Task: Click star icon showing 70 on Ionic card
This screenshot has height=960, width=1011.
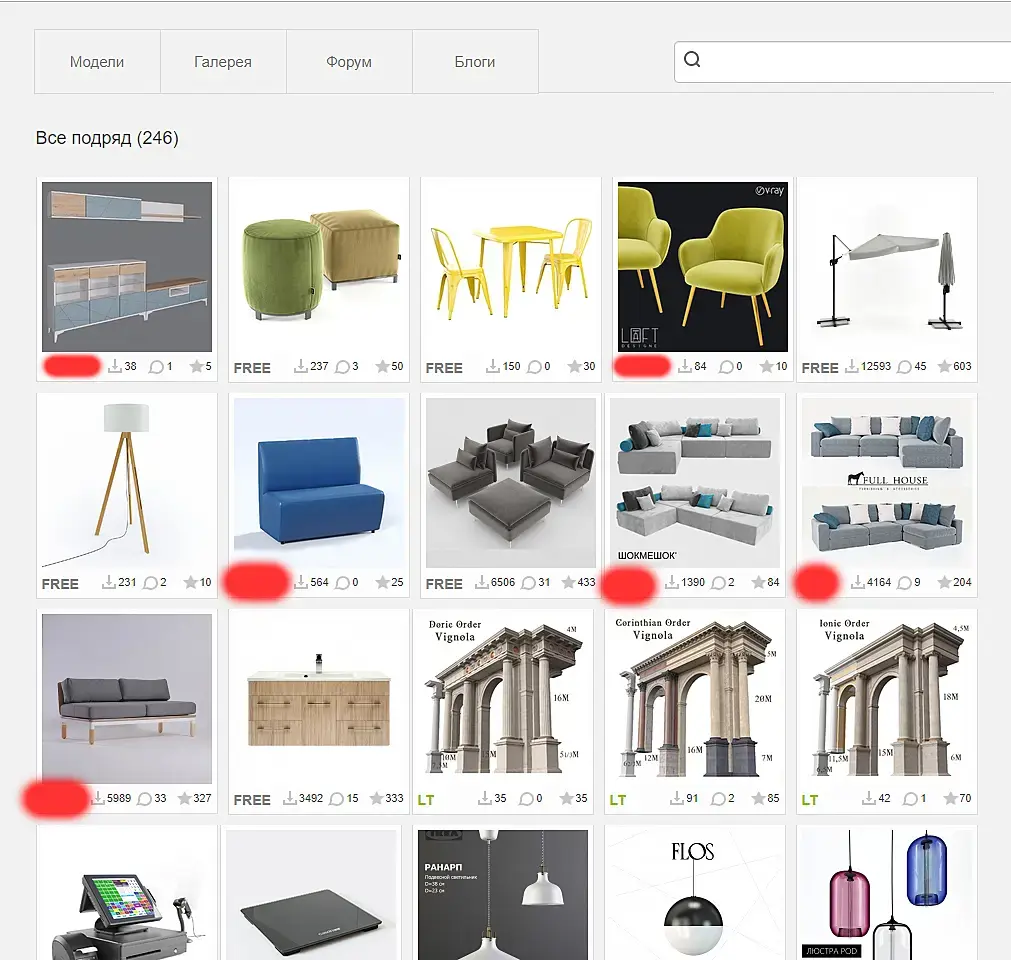Action: pyautogui.click(x=950, y=798)
